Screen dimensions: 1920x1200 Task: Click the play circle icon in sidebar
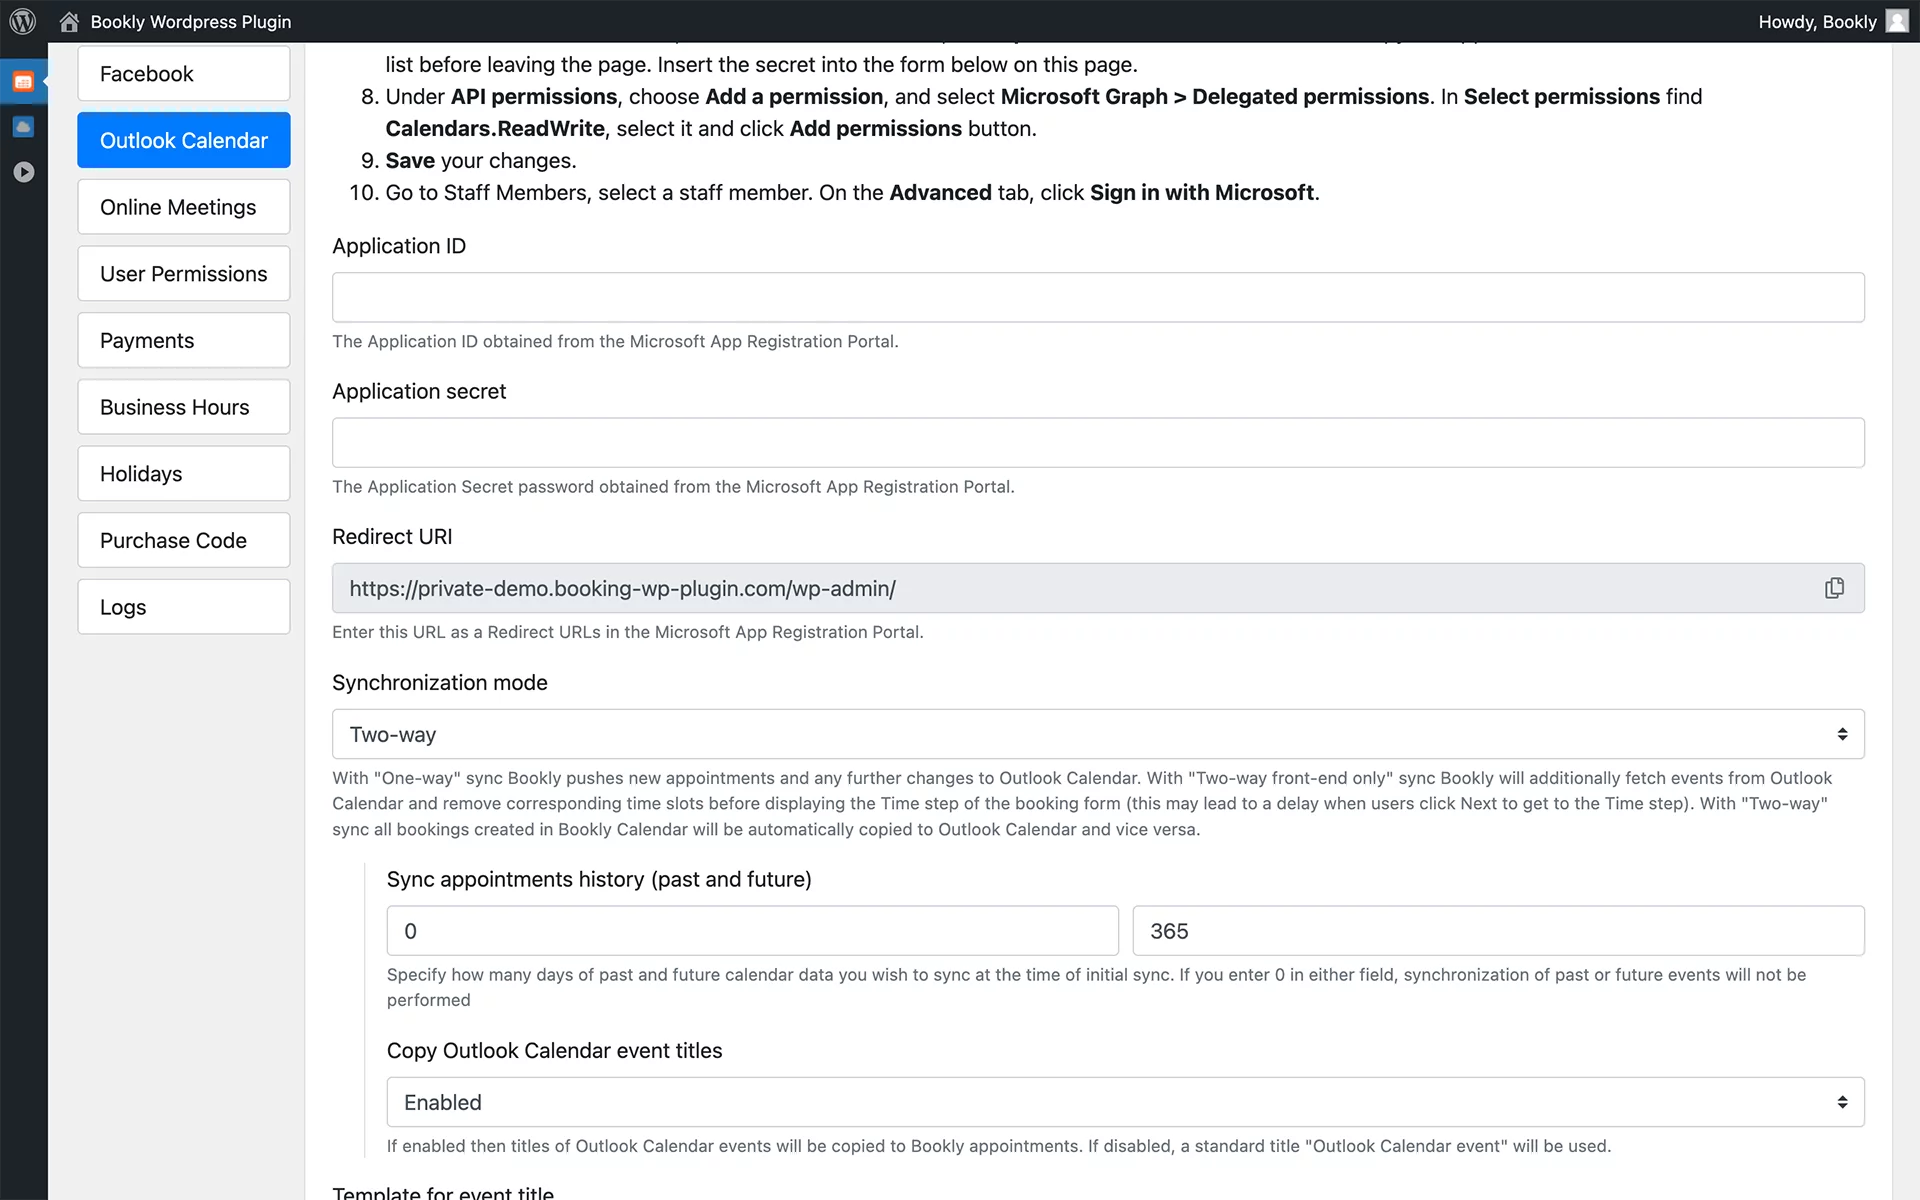[24, 172]
